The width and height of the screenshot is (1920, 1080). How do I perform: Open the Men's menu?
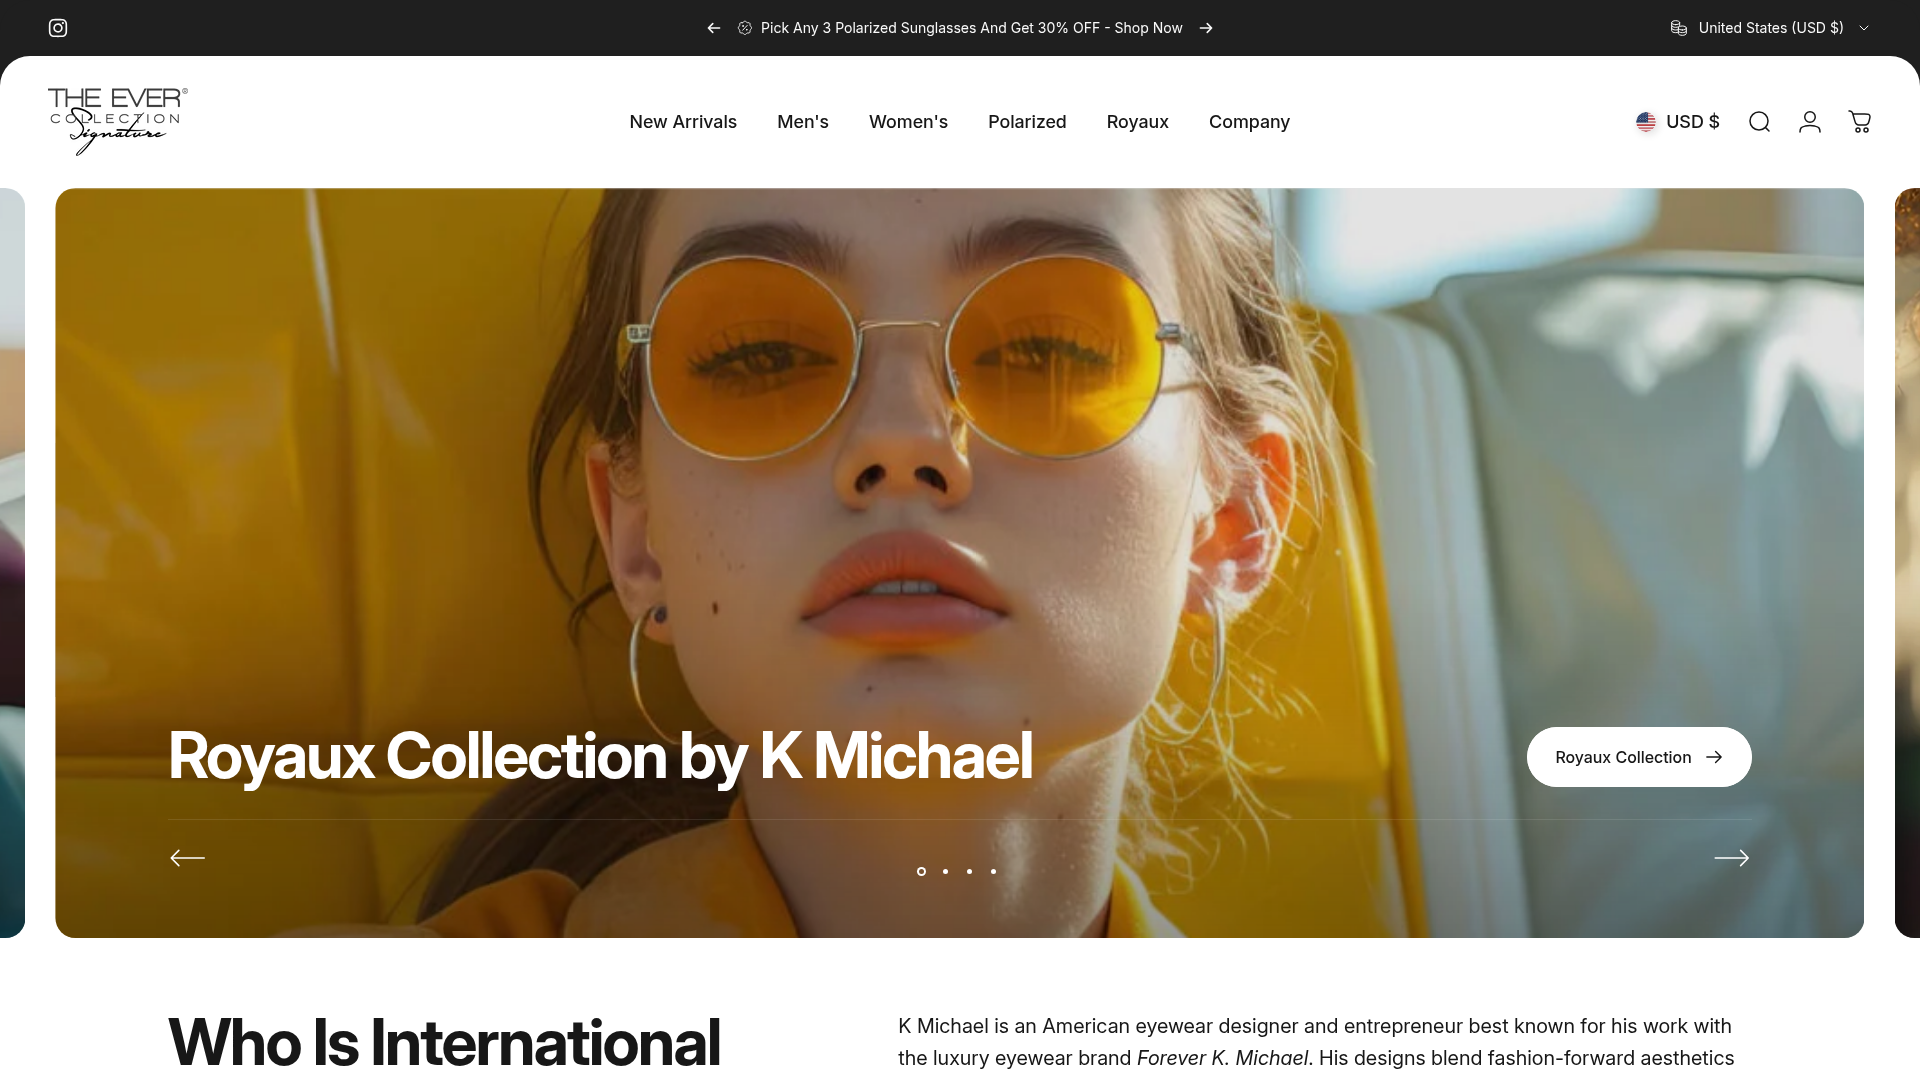point(803,122)
